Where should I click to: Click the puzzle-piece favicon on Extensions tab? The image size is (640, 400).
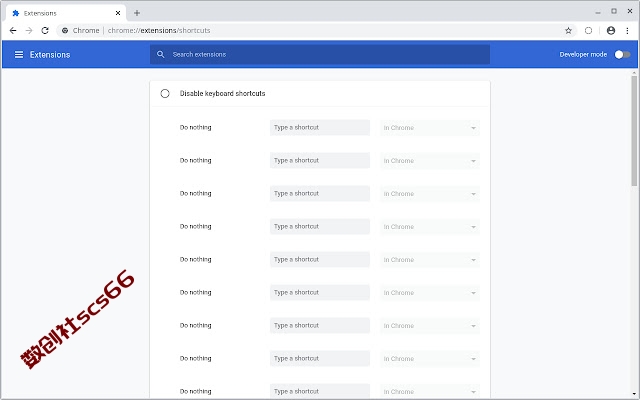click(16, 13)
